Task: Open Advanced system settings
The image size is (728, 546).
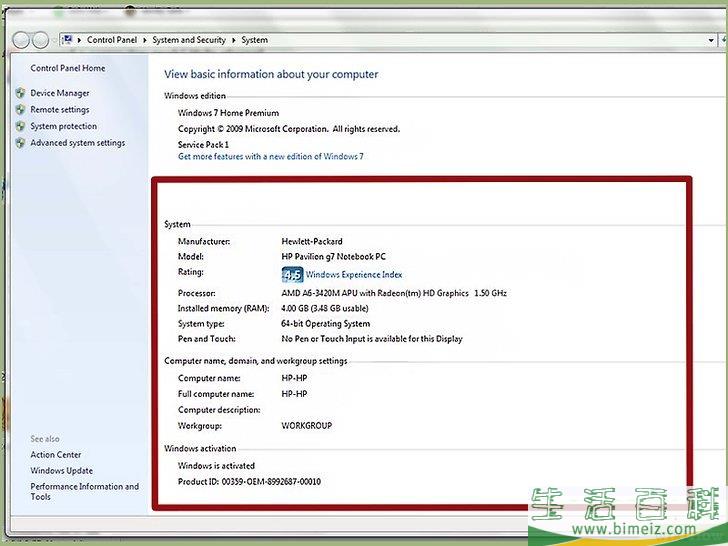Action: point(78,143)
